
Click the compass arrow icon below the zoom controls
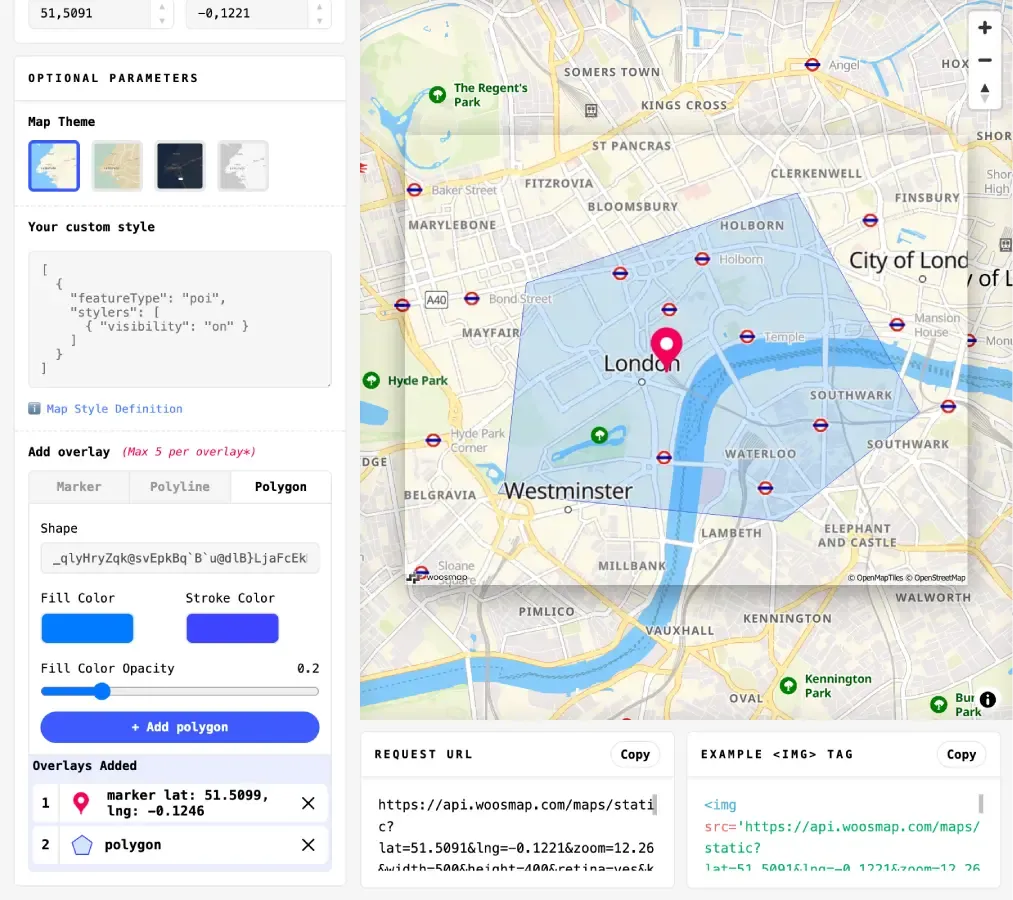tap(984, 93)
